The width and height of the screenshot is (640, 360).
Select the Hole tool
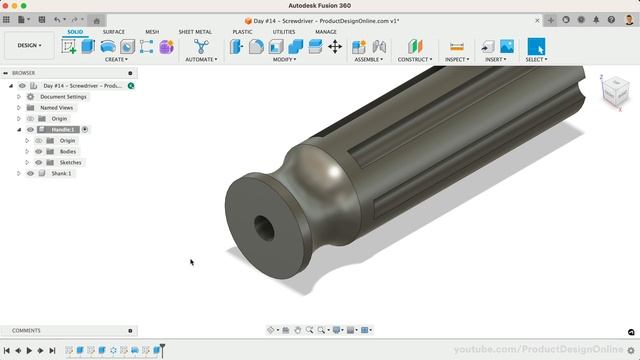(x=127, y=47)
